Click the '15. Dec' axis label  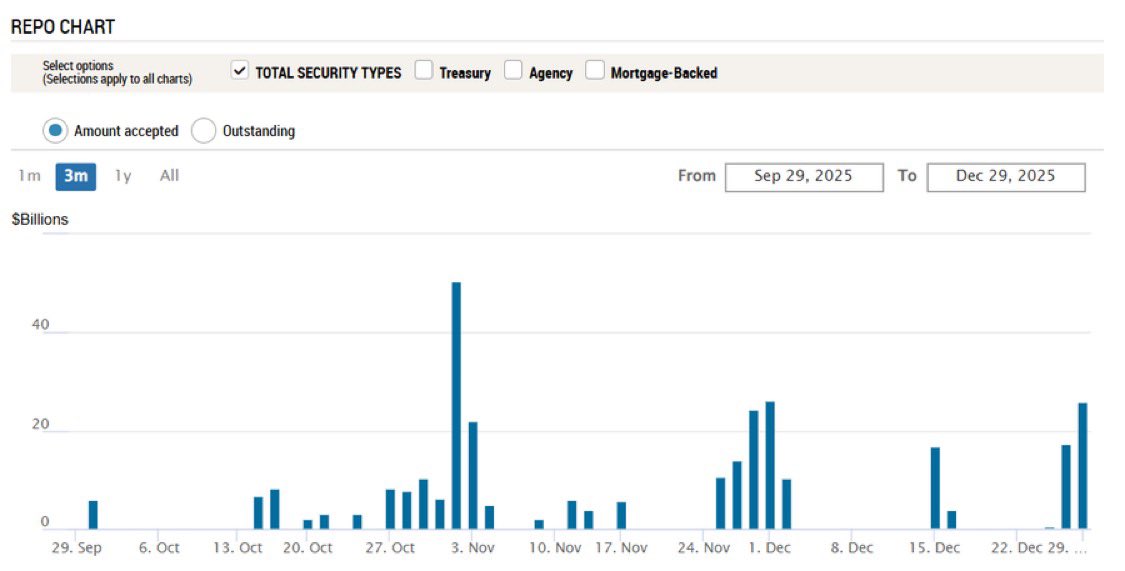934,548
